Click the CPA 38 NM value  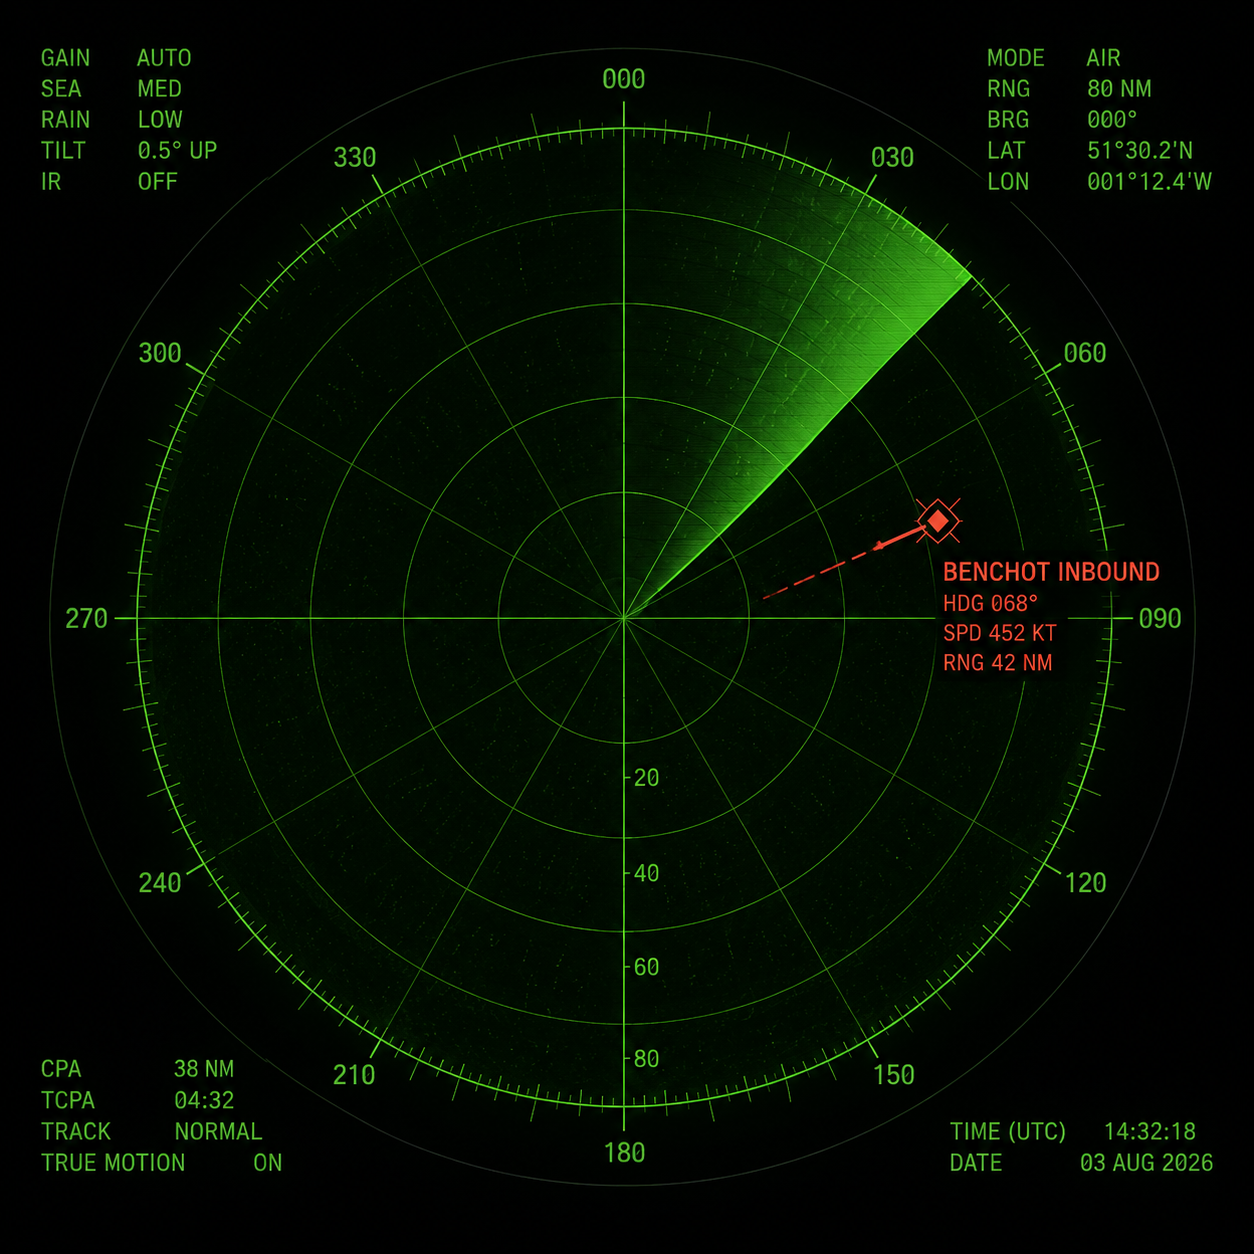click(x=204, y=1069)
